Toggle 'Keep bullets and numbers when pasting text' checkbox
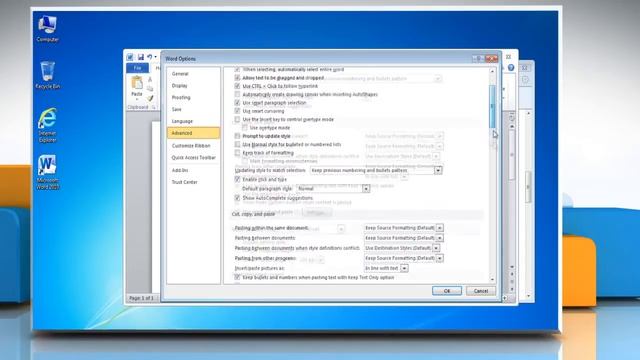This screenshot has width=640, height=360. 237,277
